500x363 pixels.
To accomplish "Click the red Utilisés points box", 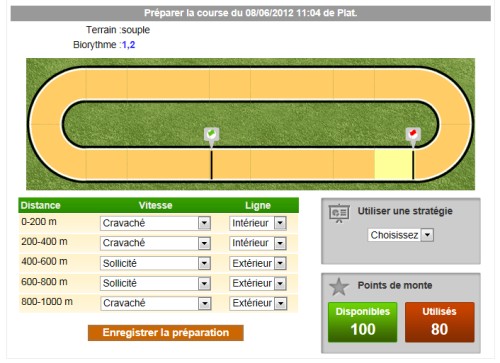I will point(439,322).
